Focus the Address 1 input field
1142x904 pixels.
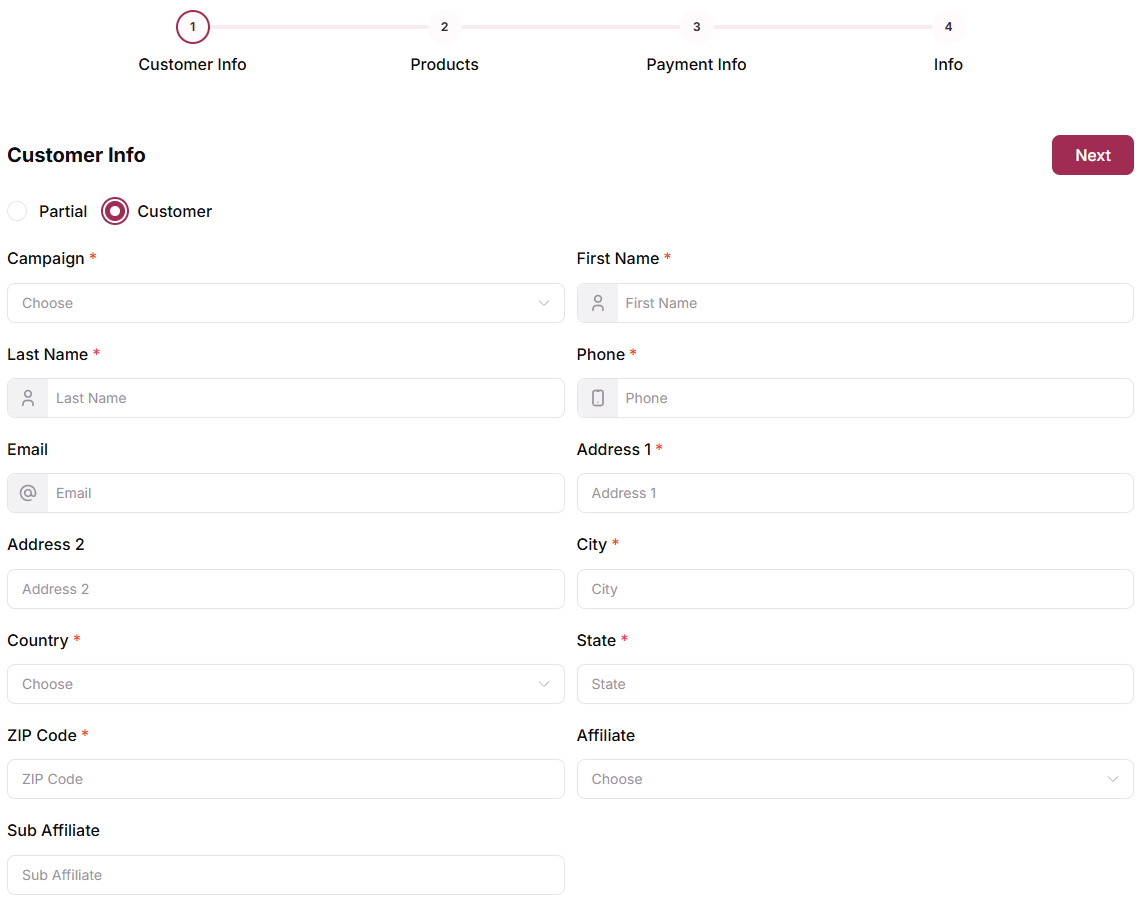(x=855, y=493)
